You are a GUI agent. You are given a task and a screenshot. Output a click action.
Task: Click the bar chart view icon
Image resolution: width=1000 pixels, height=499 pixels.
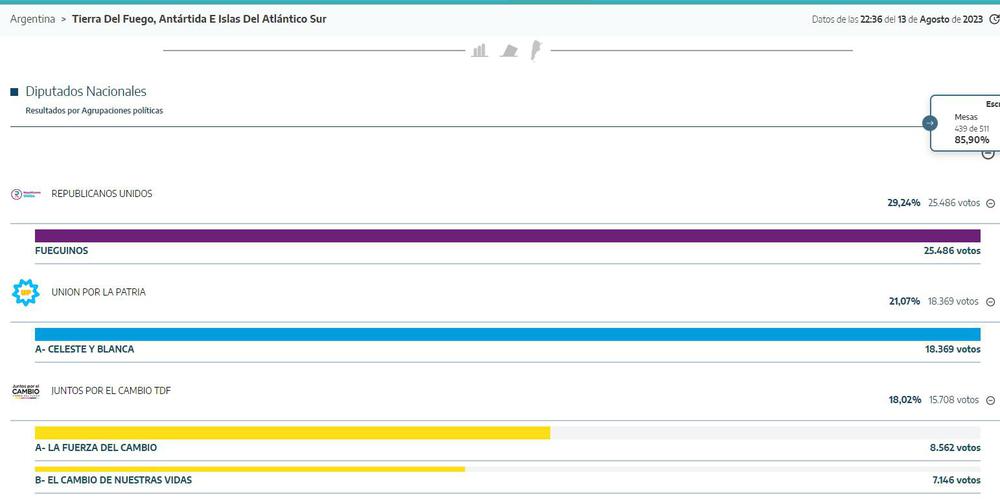(x=480, y=50)
